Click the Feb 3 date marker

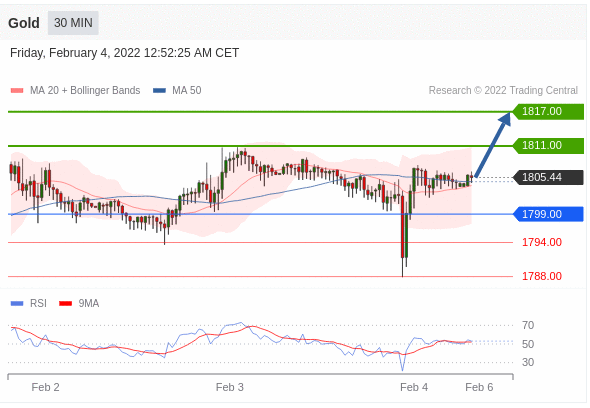(x=230, y=387)
